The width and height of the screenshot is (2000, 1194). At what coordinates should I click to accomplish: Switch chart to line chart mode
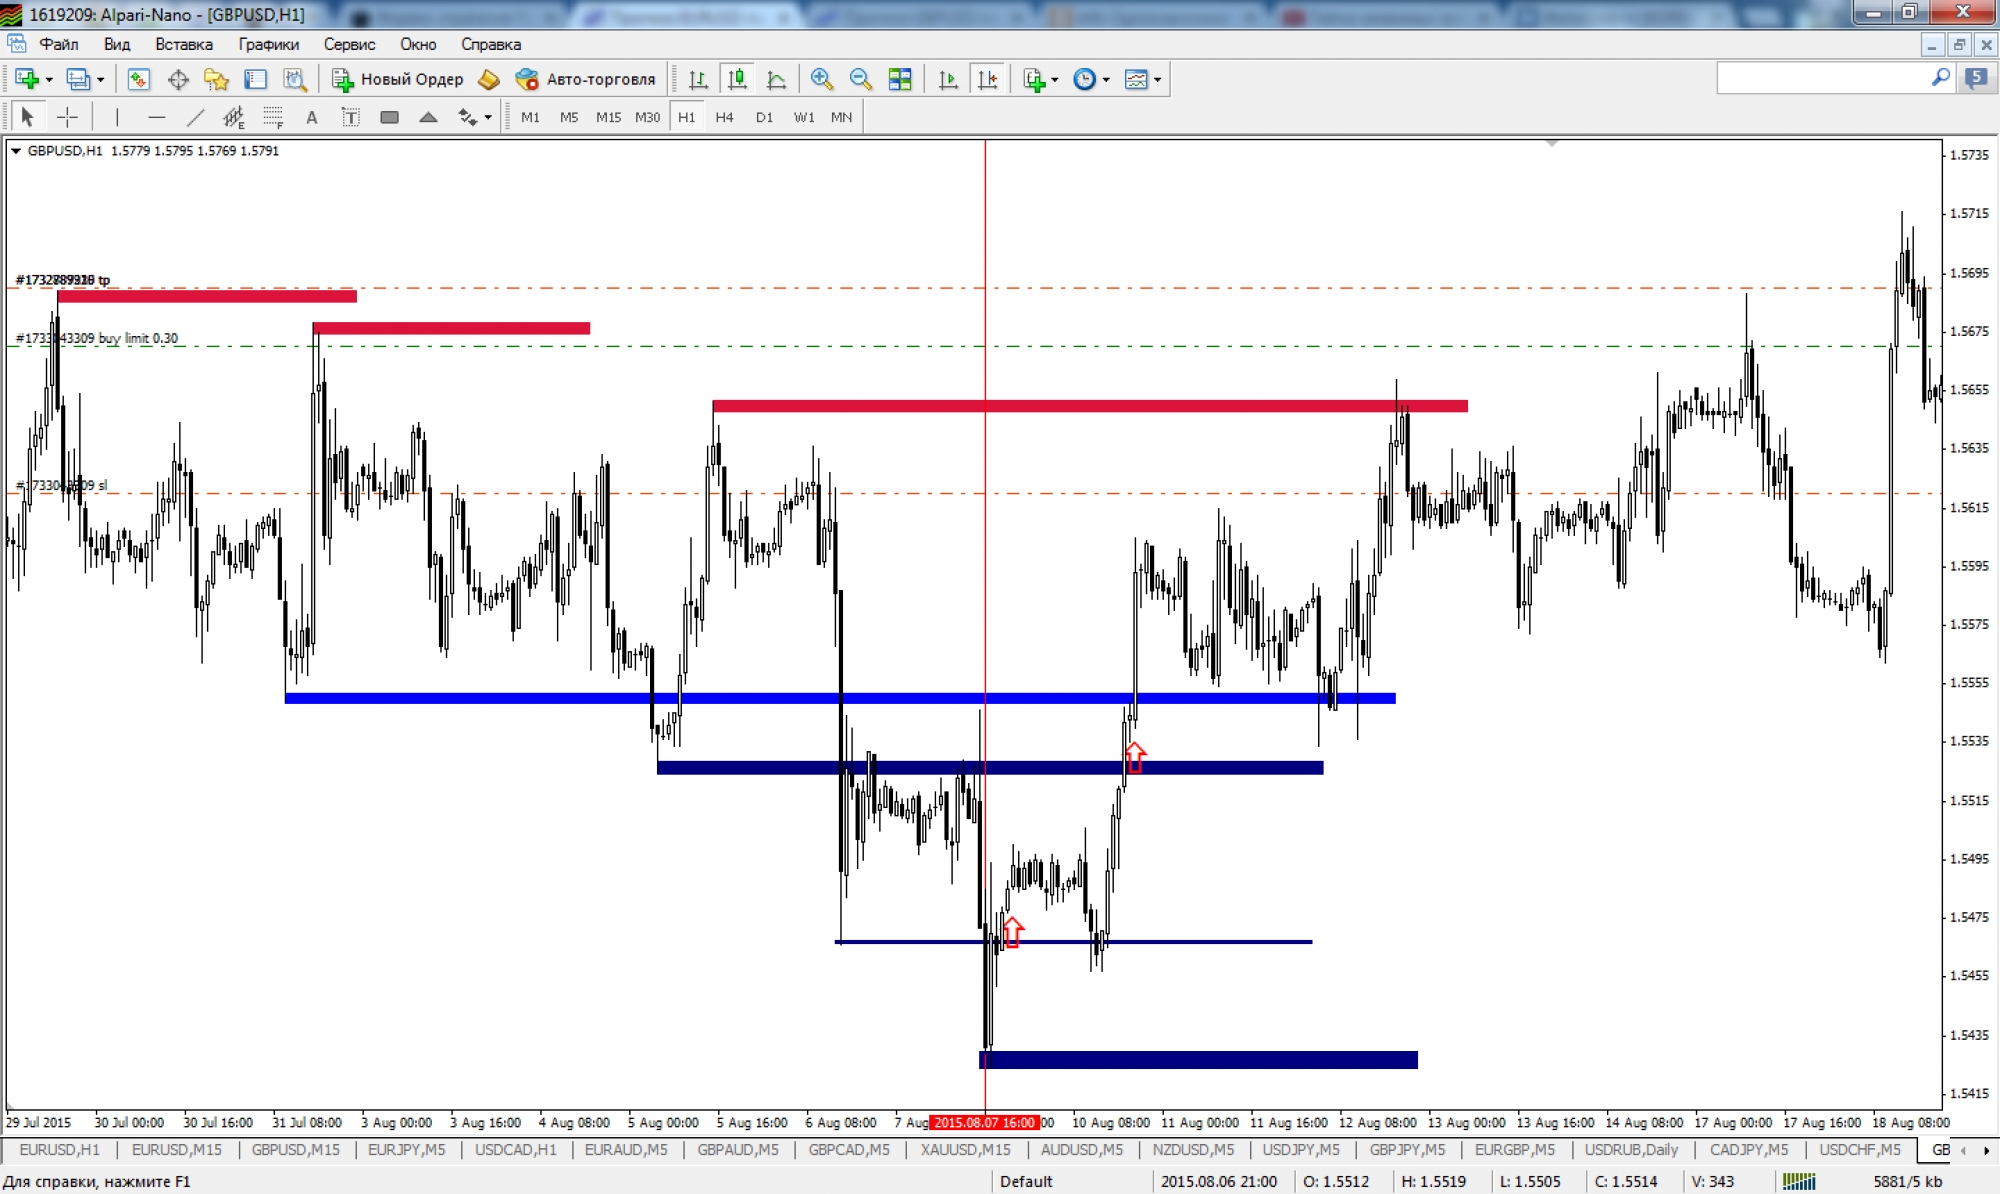tap(776, 79)
